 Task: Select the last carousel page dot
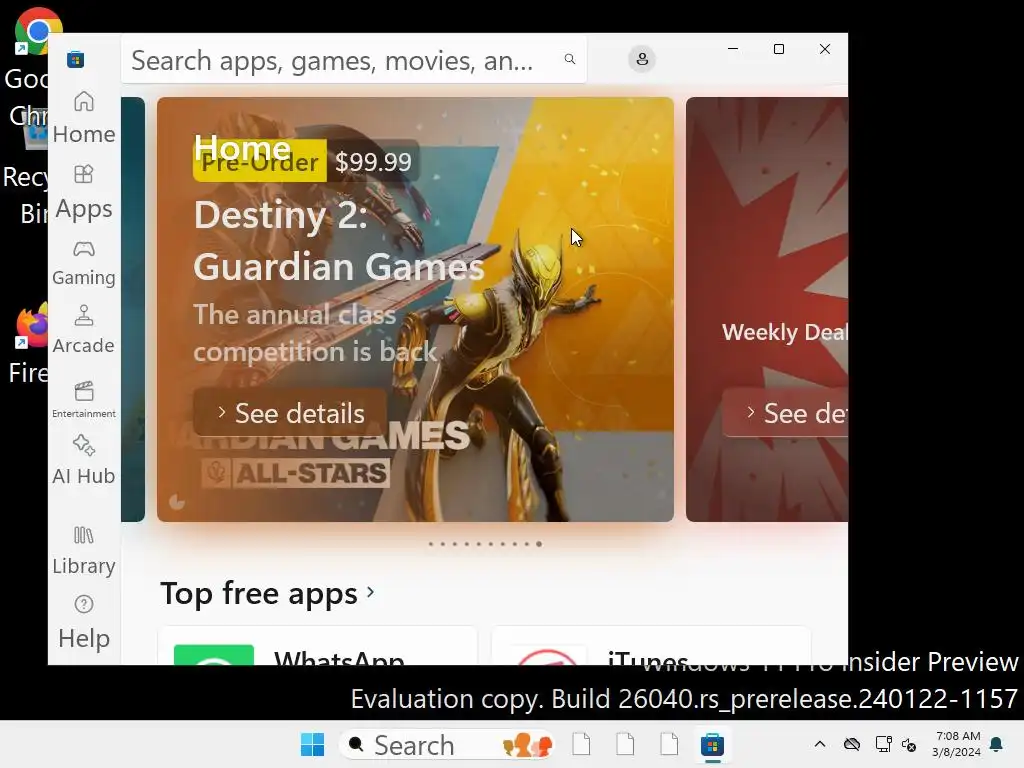(x=539, y=544)
